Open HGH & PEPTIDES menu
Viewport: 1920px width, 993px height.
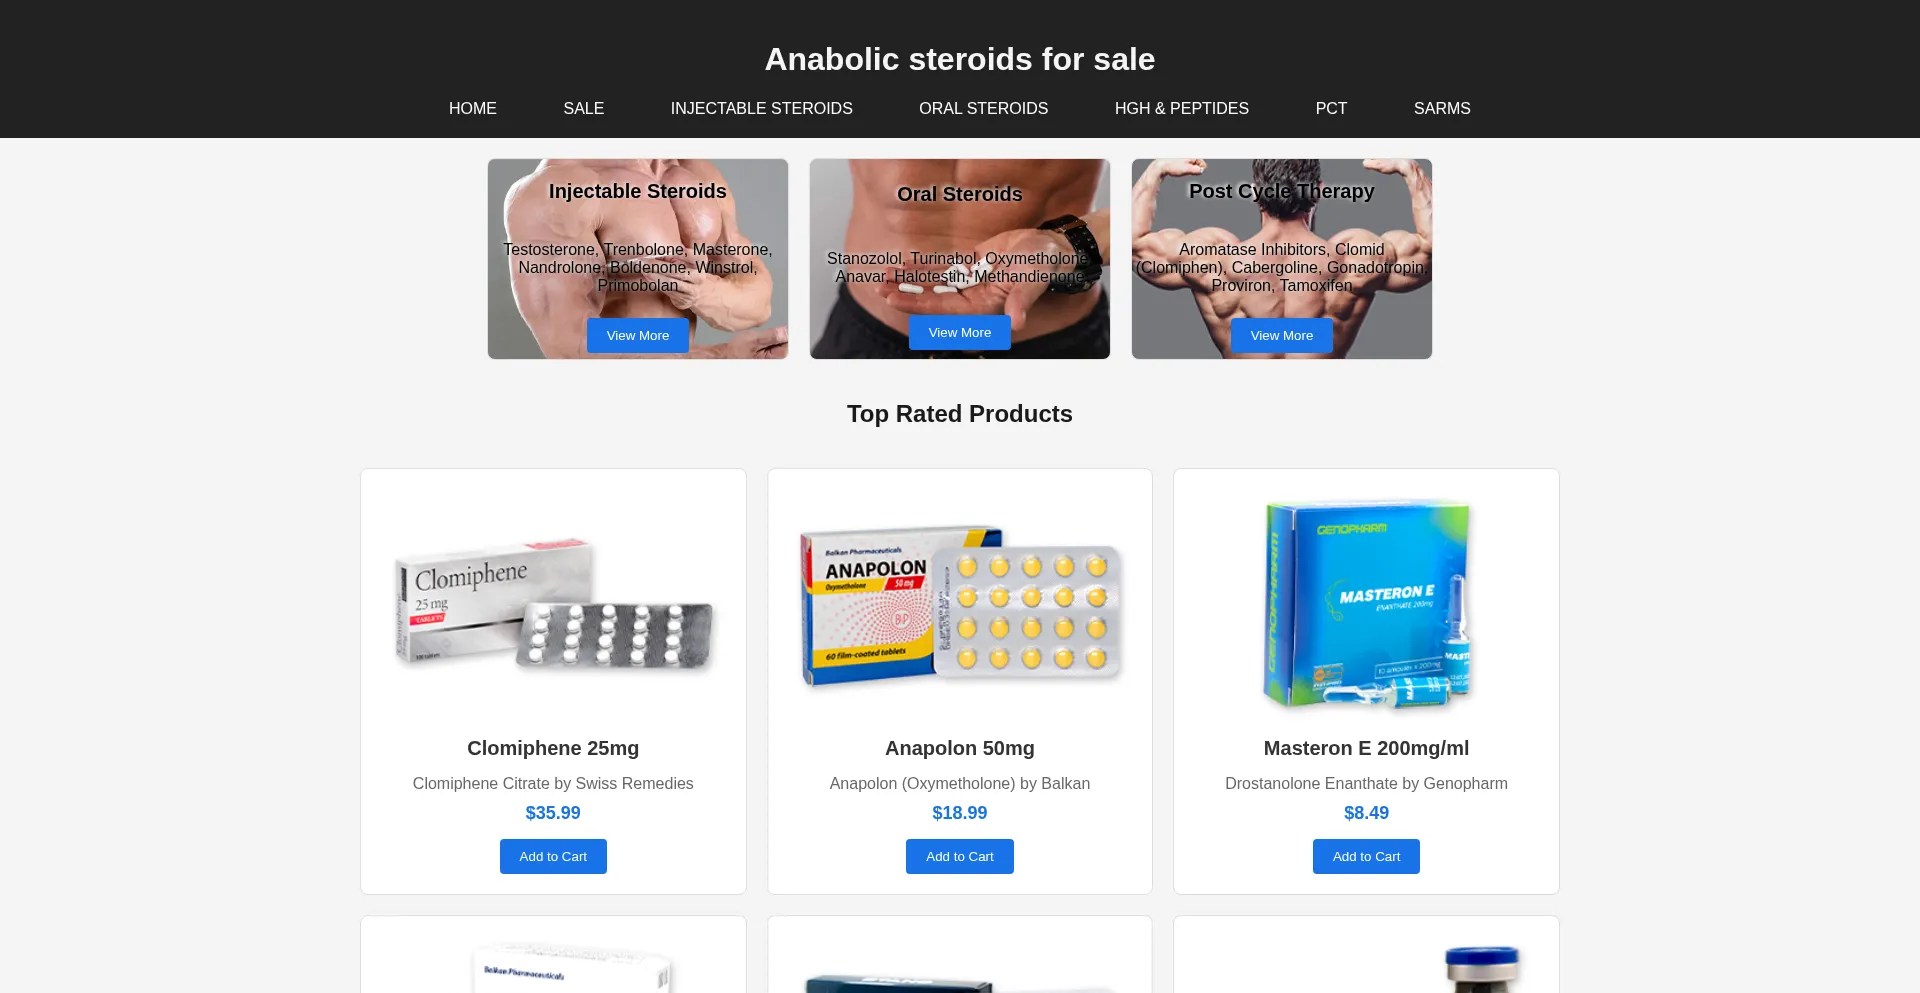1181,108
